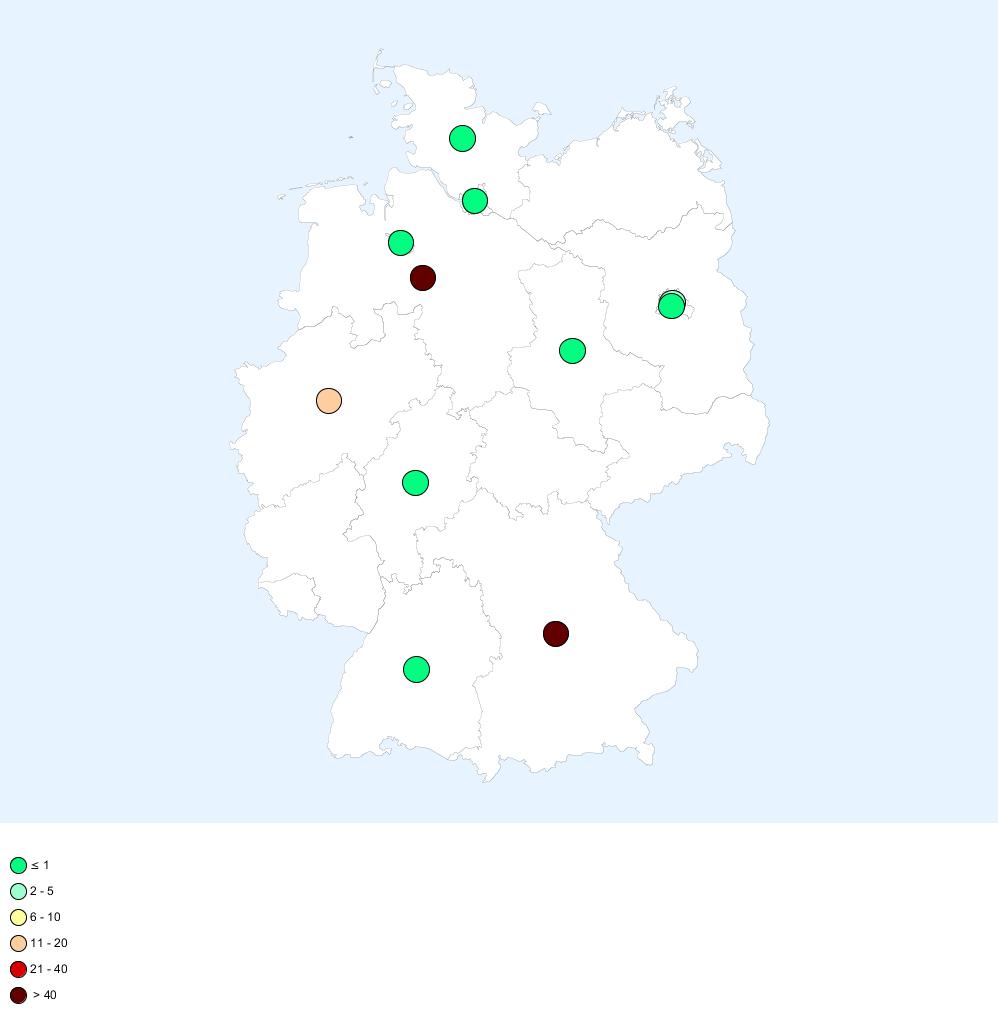
Task: Select the dark red marker in Lower Saxony
Action: [423, 278]
